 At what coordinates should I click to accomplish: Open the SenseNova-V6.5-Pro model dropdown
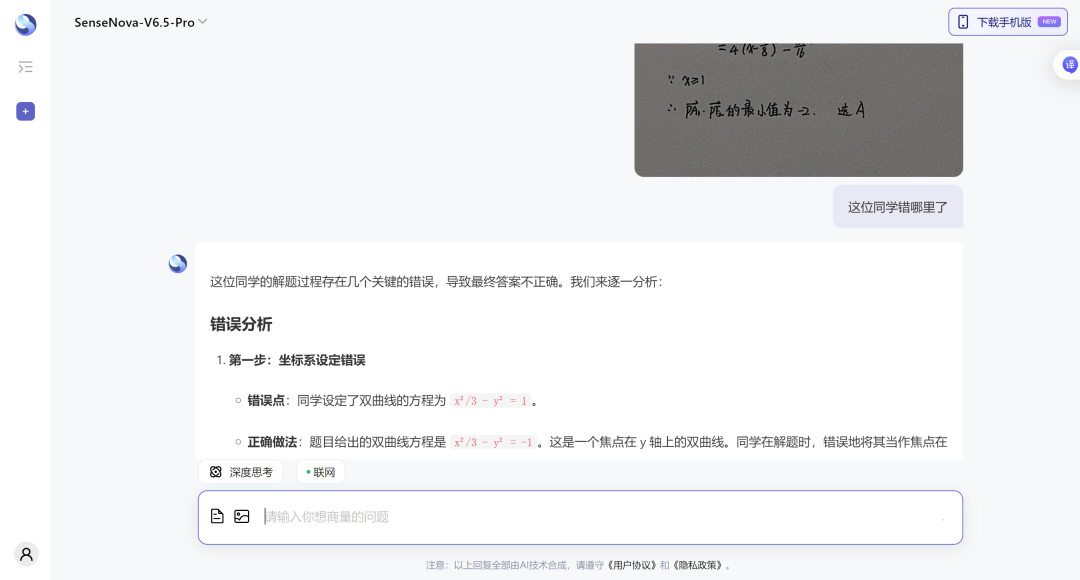tap(141, 22)
